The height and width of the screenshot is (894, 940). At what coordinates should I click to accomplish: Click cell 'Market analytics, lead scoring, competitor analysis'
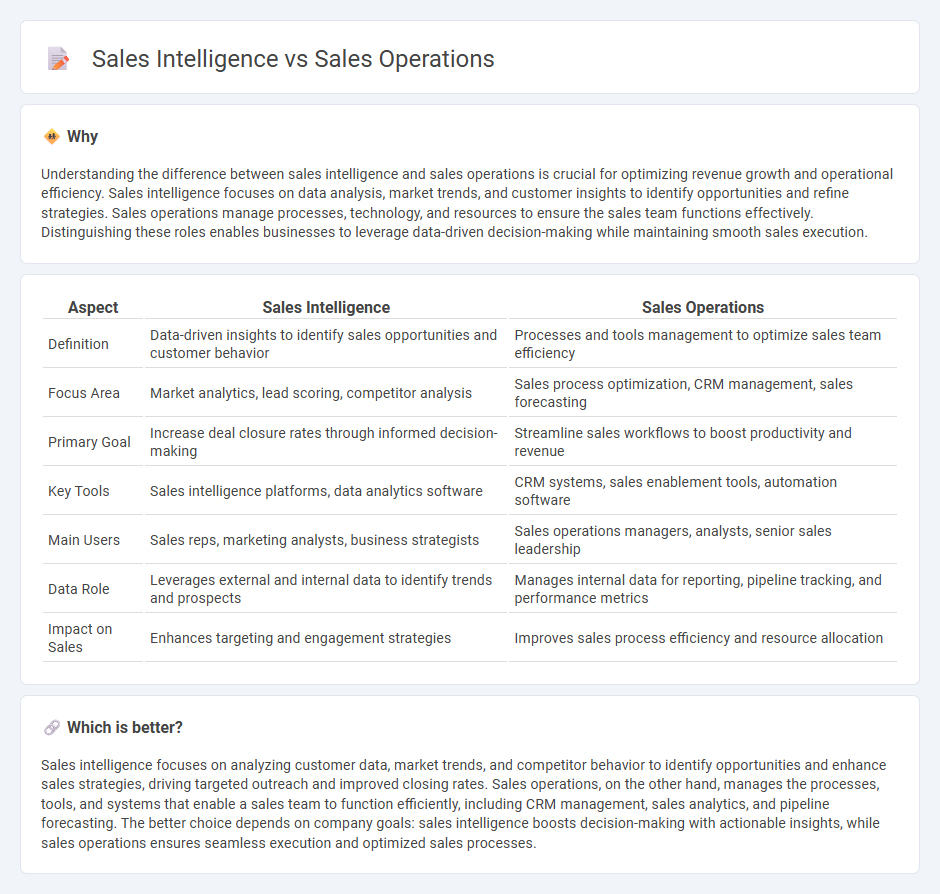[x=326, y=393]
